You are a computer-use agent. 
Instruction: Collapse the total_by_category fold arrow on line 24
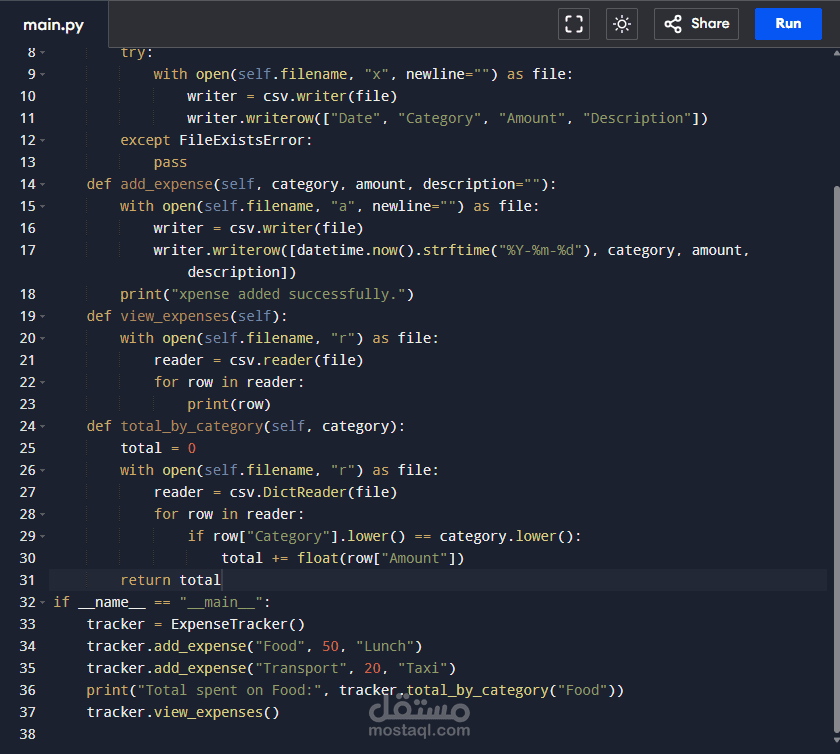[x=42, y=426]
